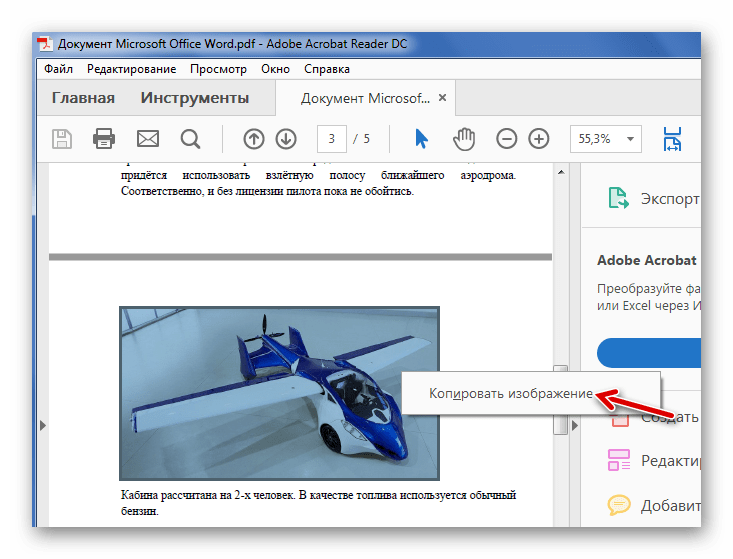Screen dimensions: 733x559
Task: Open the search magnifier tool
Action: [x=190, y=139]
